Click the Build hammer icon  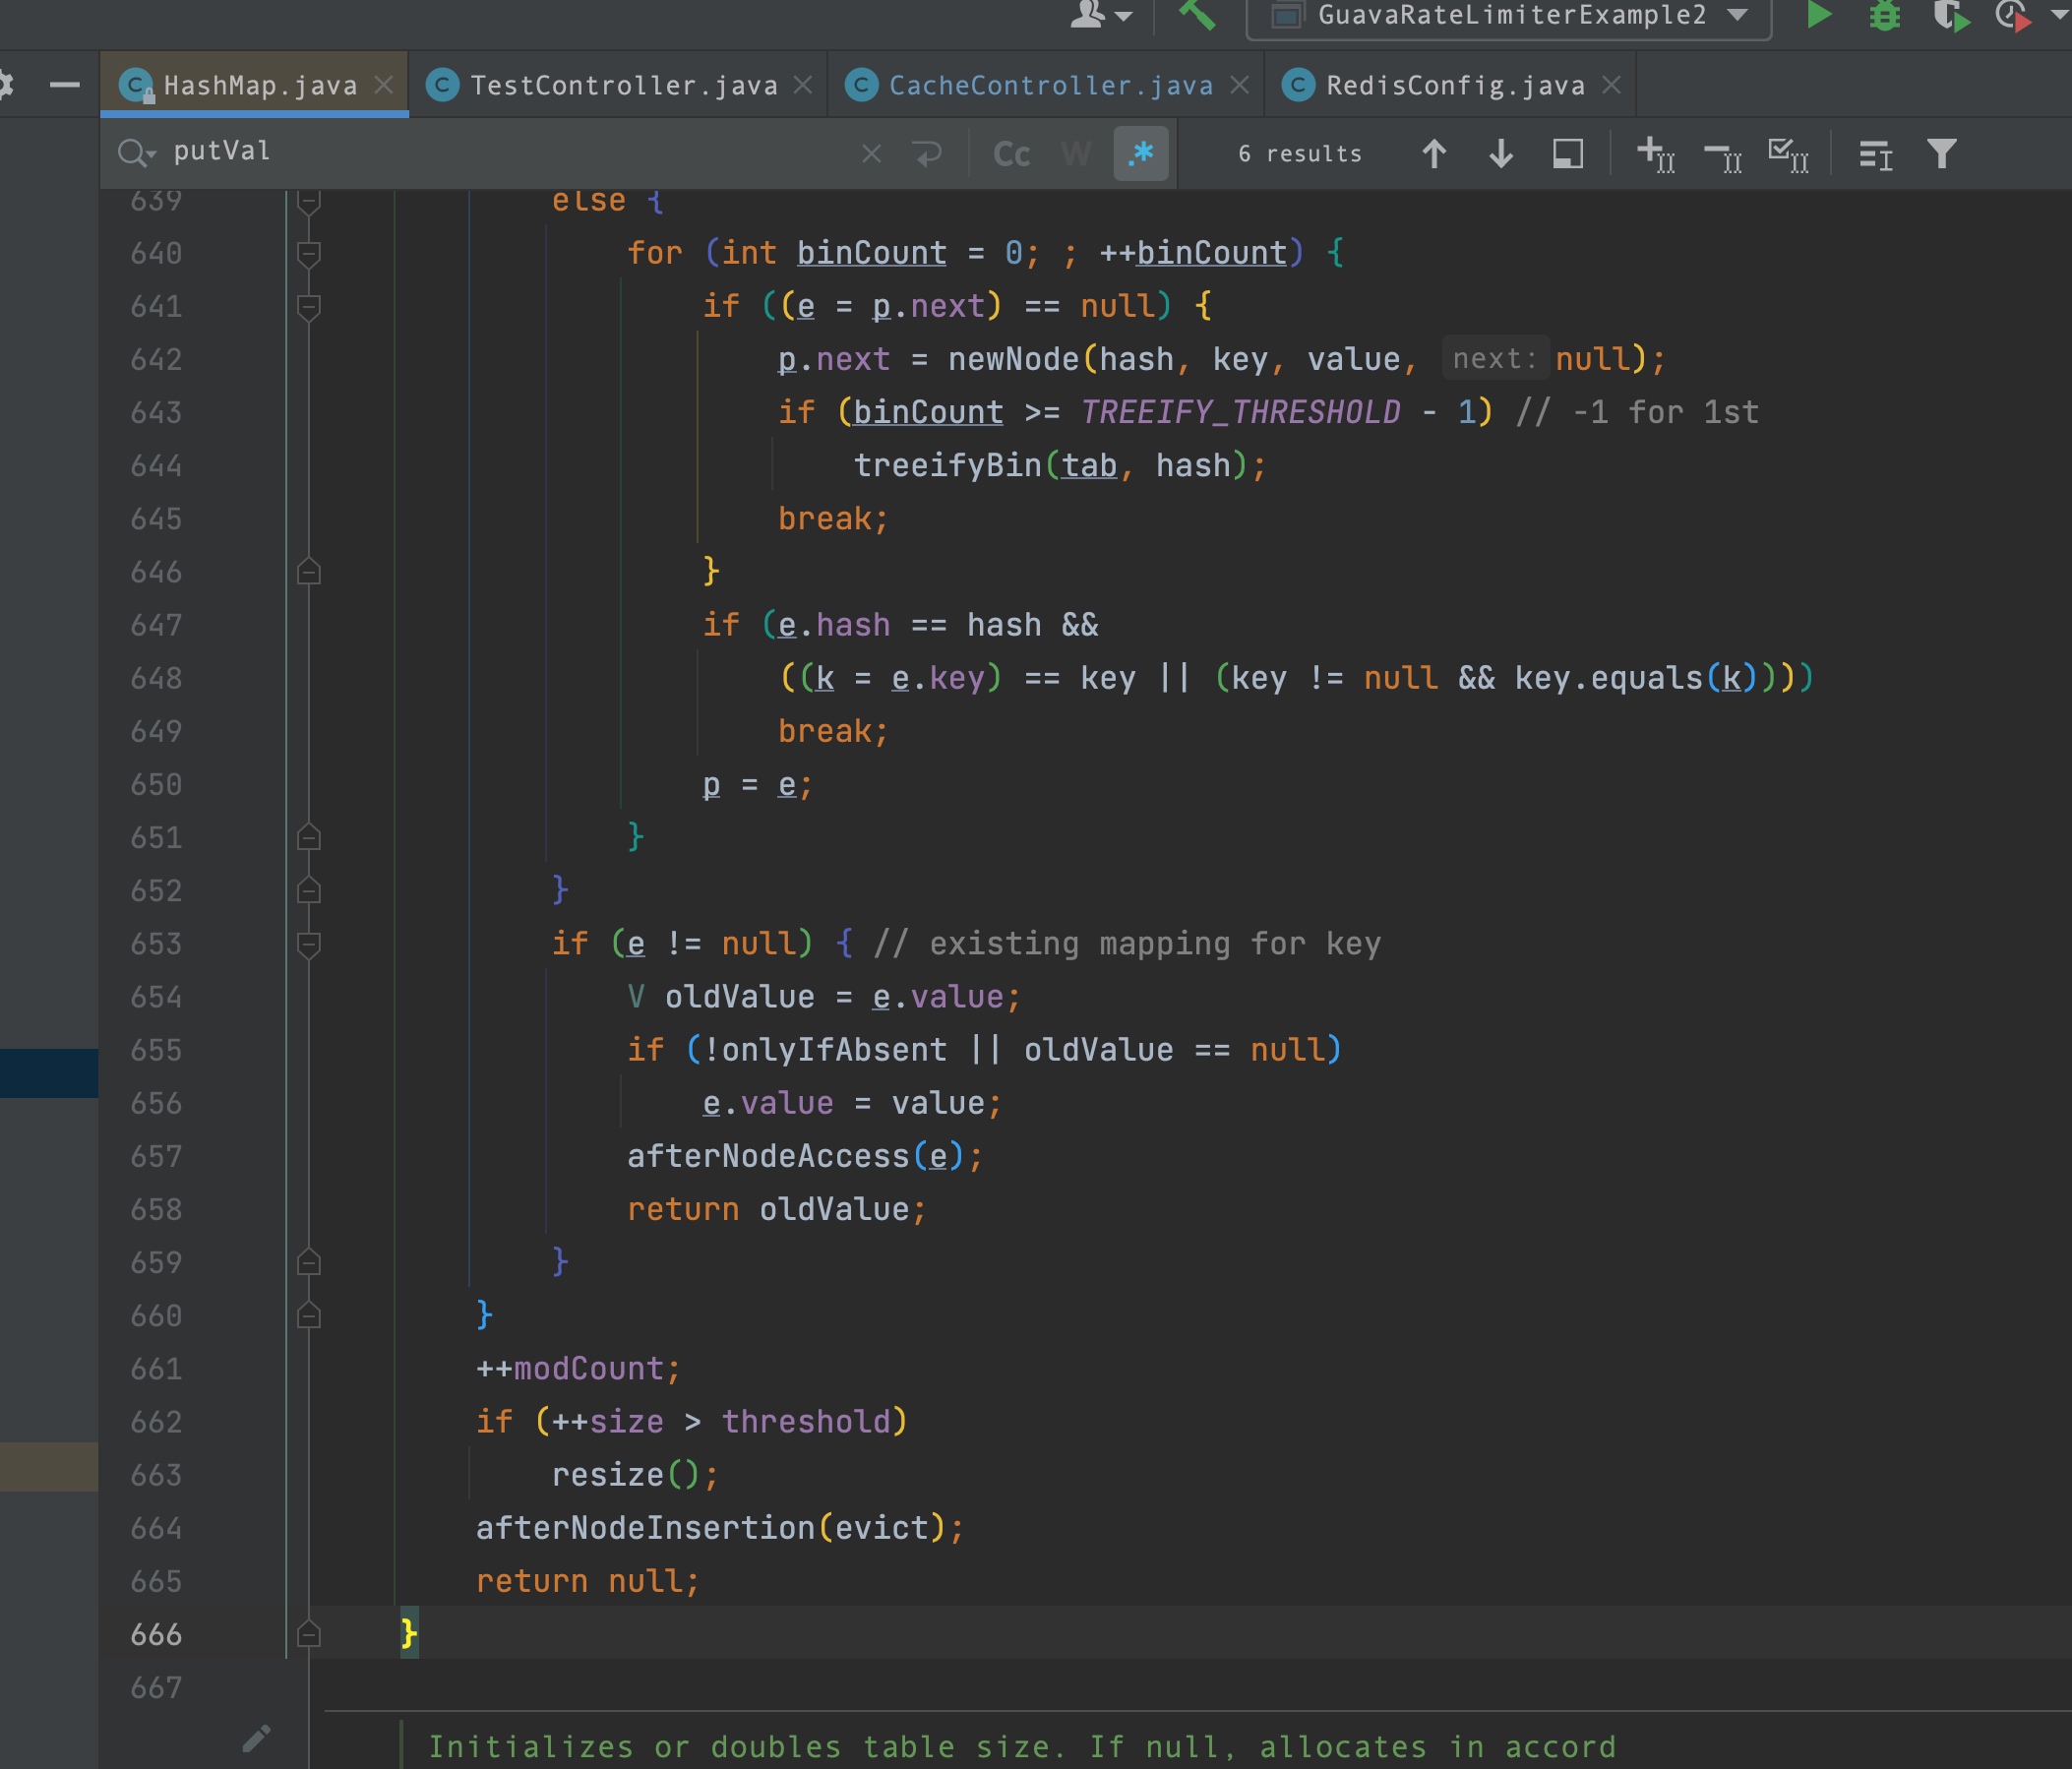coord(1197,16)
